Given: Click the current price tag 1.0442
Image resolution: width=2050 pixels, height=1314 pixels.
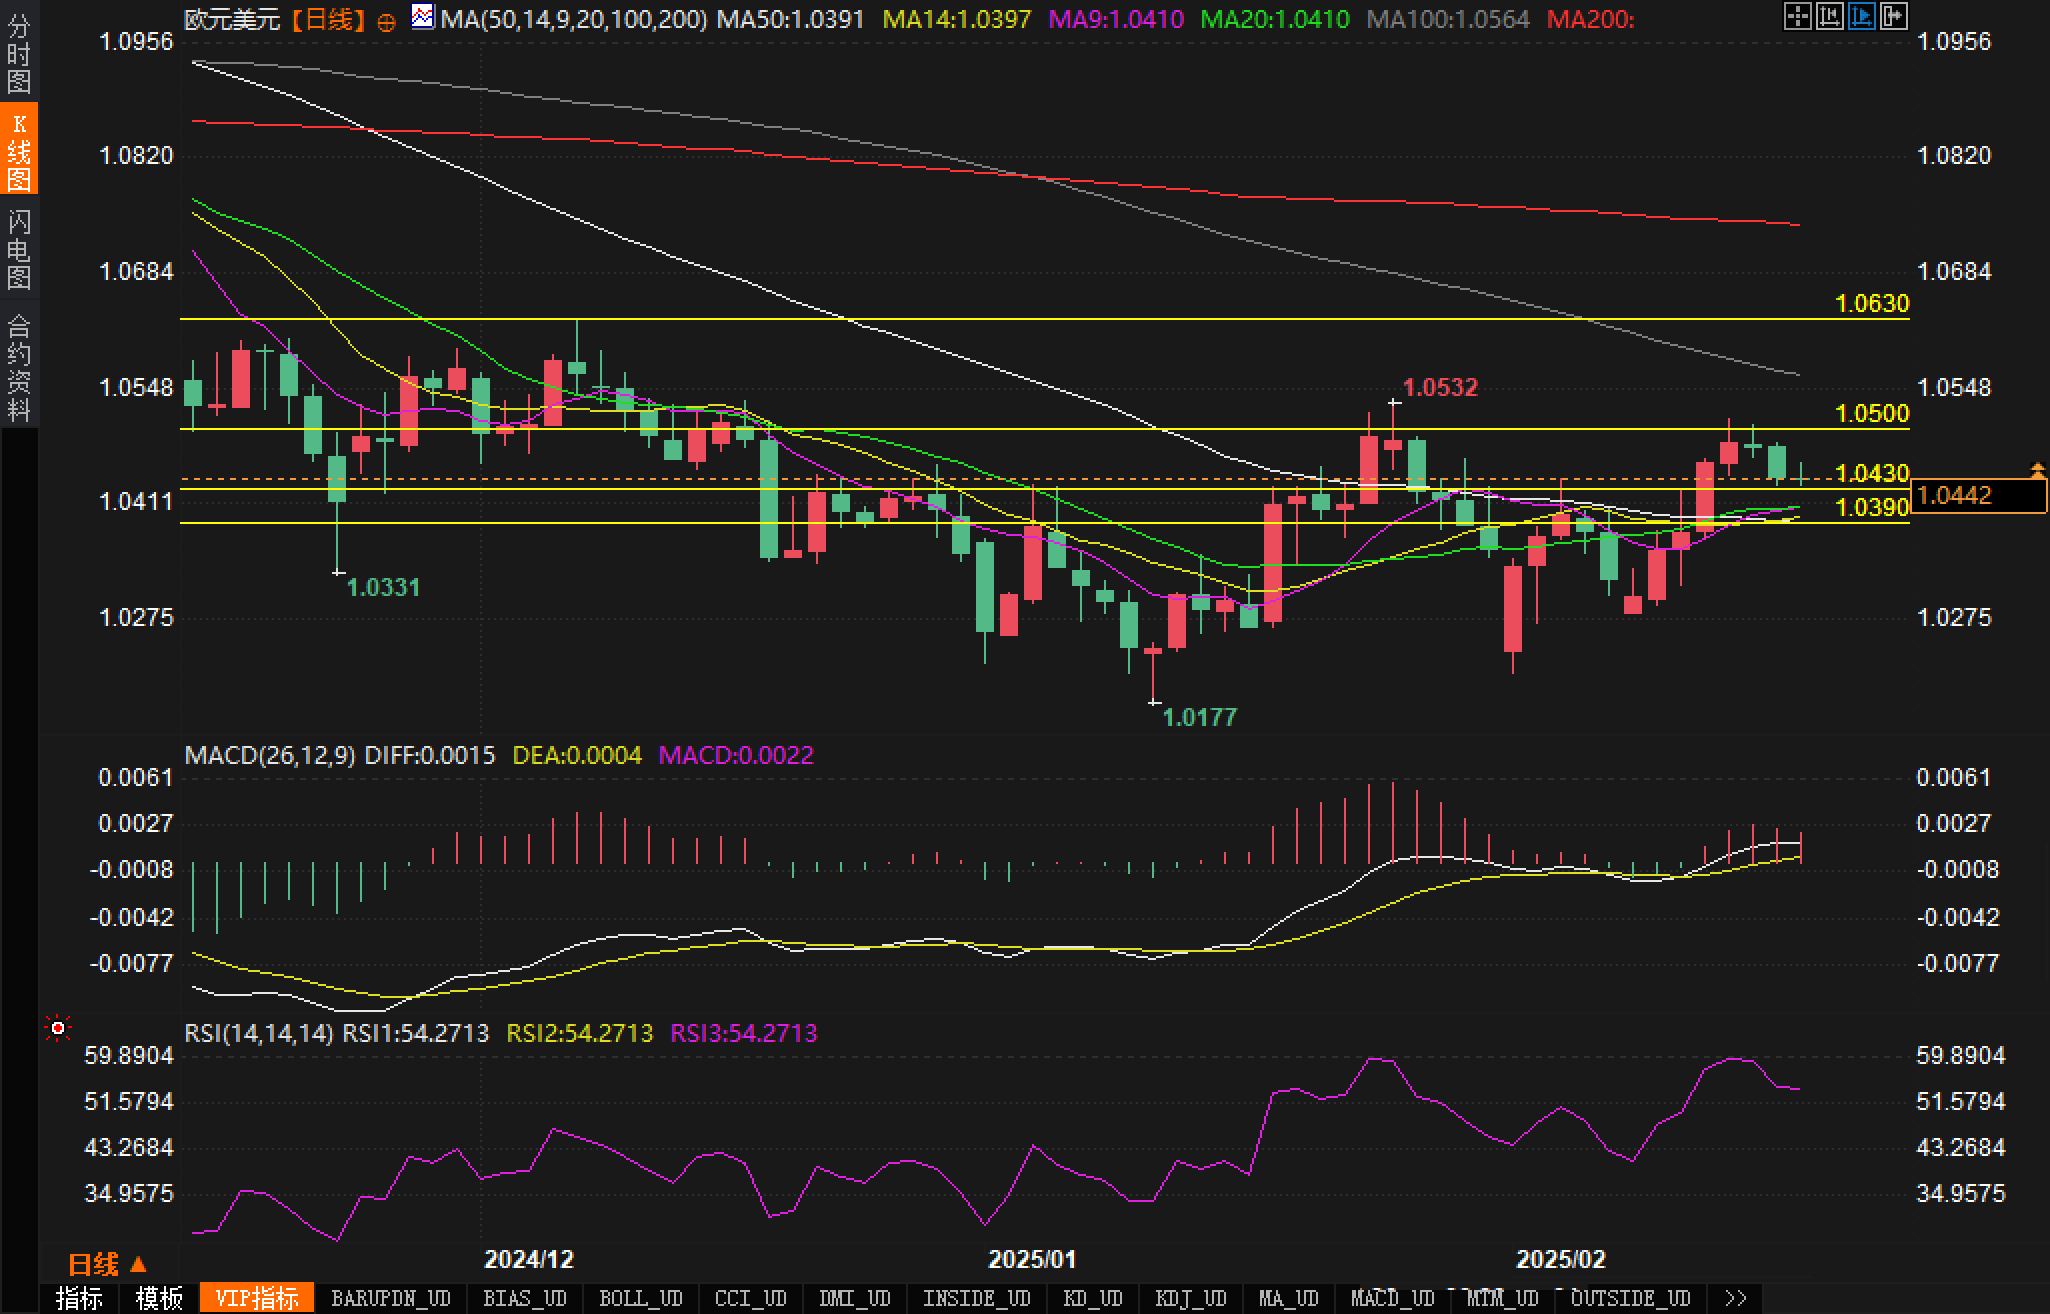Looking at the screenshot, I should 1978,495.
